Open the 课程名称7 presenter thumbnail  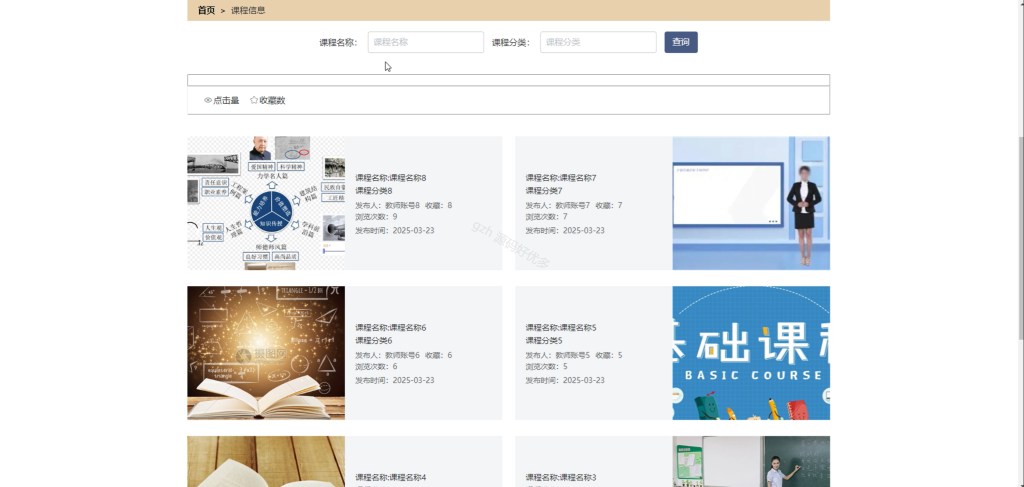pos(751,203)
